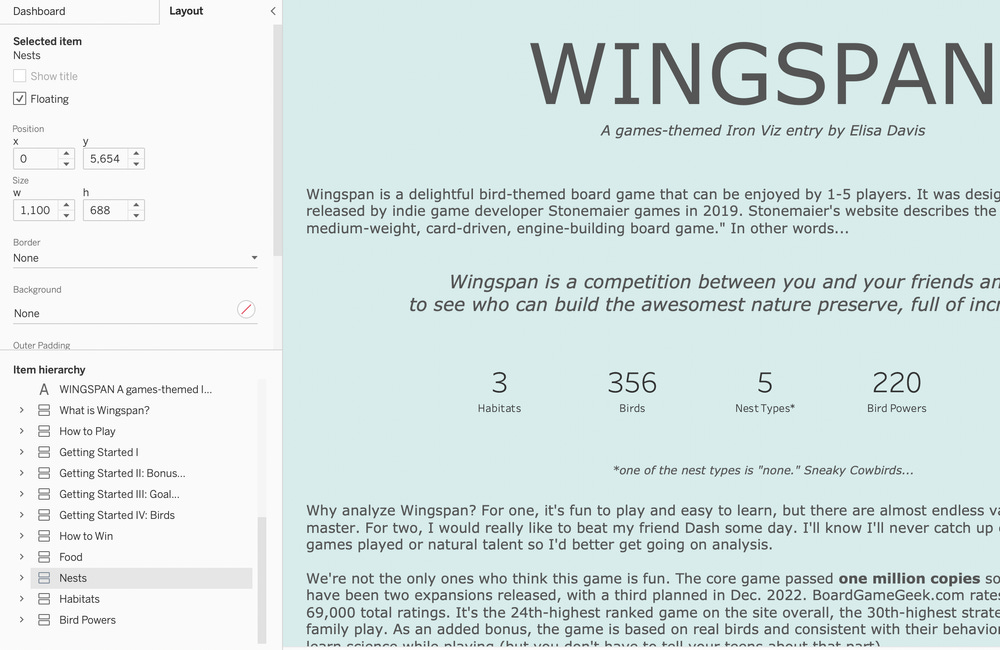Open the Background color picker swatch

pos(246,309)
